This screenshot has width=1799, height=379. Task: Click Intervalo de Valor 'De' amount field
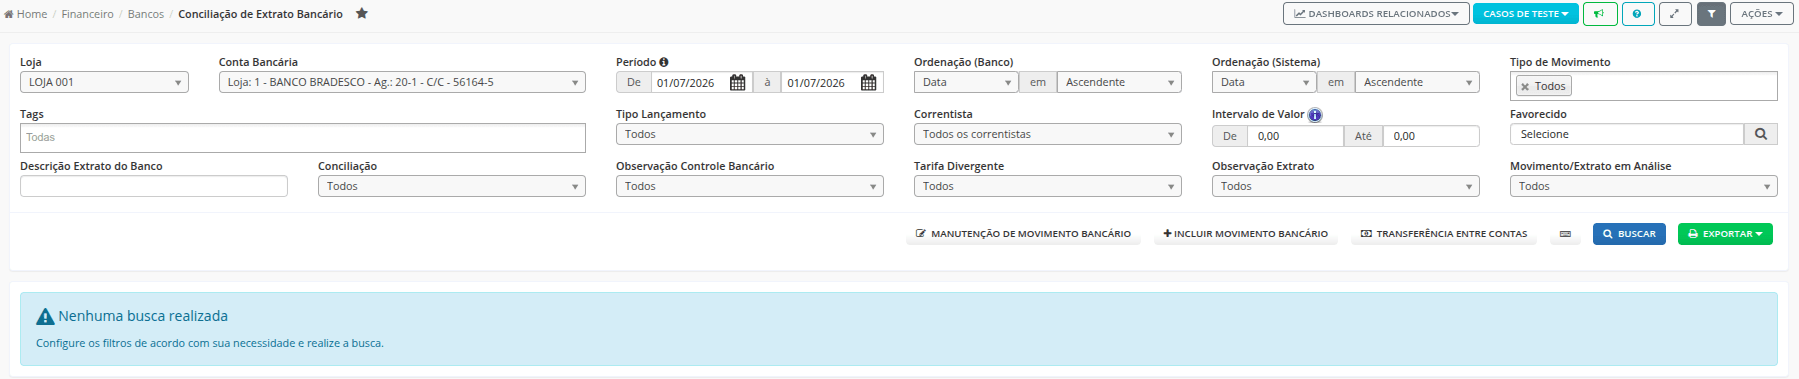(1295, 136)
